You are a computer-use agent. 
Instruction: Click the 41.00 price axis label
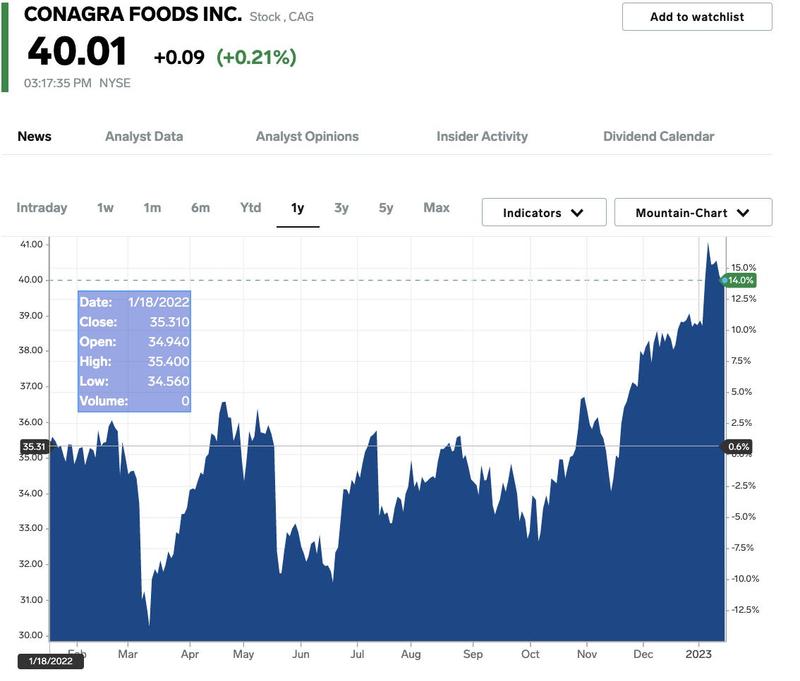click(x=31, y=244)
